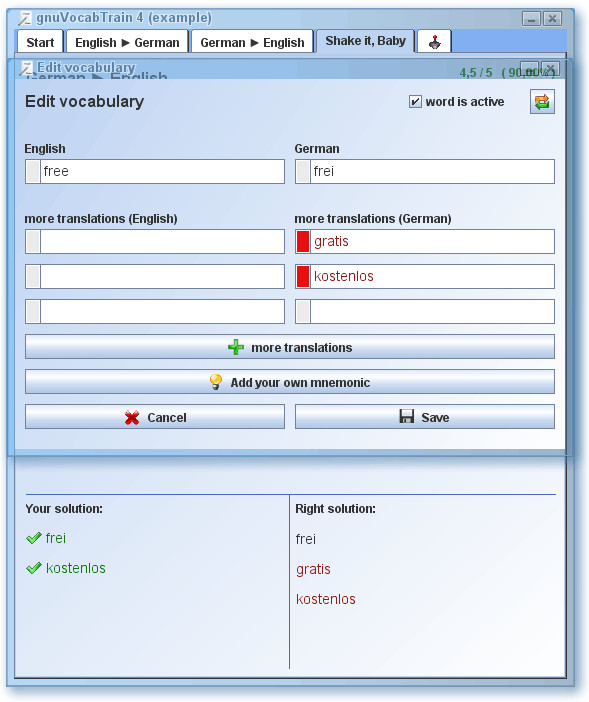Click Add your own mnemonic button
This screenshot has width=589, height=702.
click(290, 382)
